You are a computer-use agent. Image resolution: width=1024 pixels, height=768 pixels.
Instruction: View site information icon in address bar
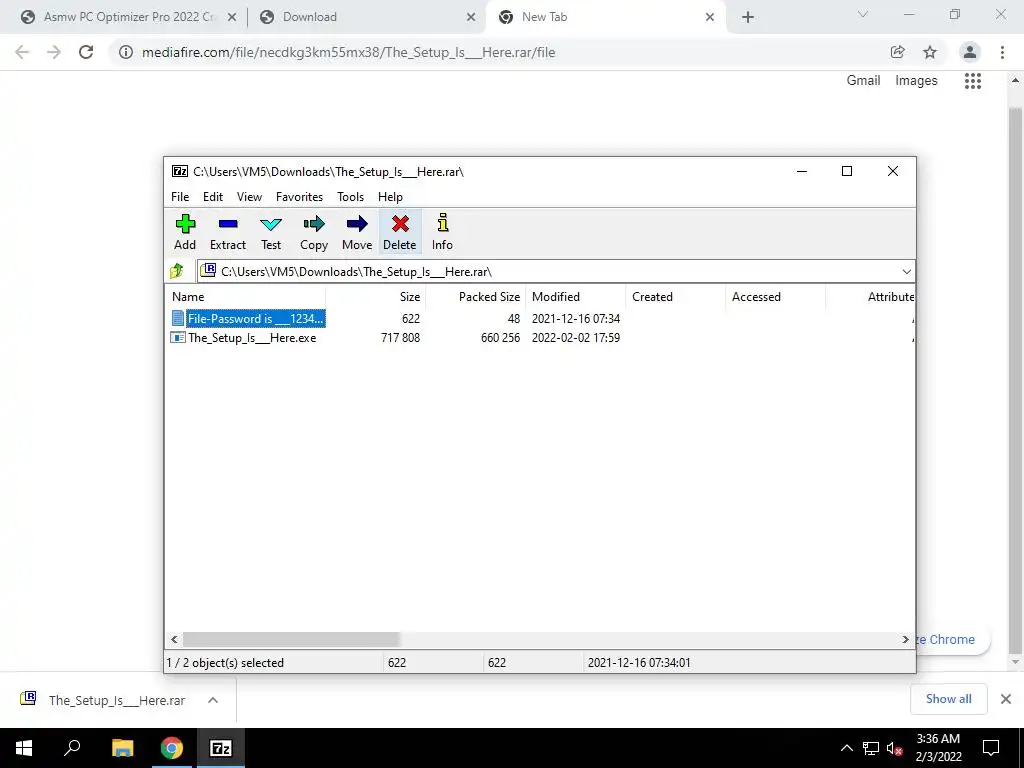pos(125,52)
